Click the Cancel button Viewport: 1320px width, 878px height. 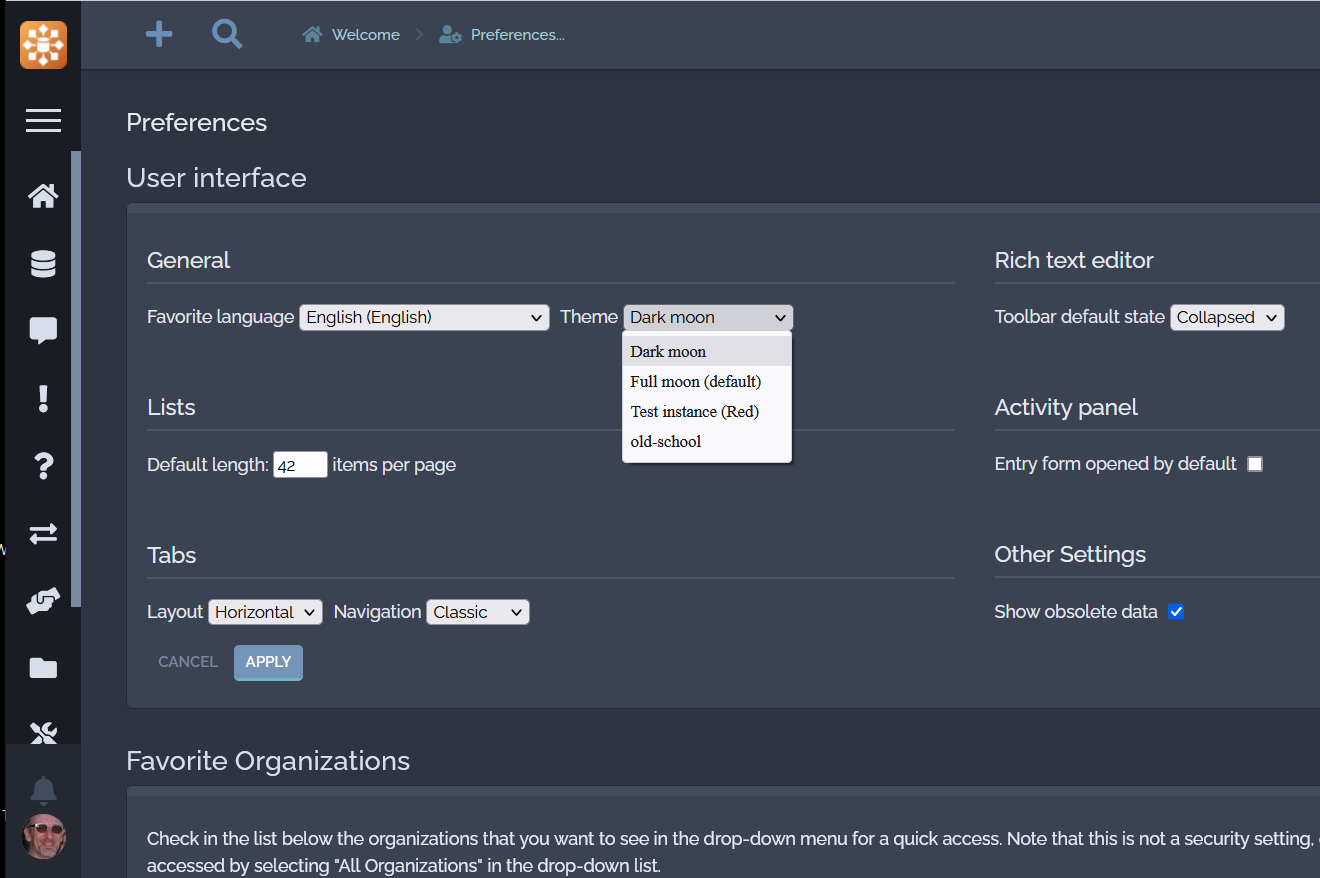[x=188, y=662]
